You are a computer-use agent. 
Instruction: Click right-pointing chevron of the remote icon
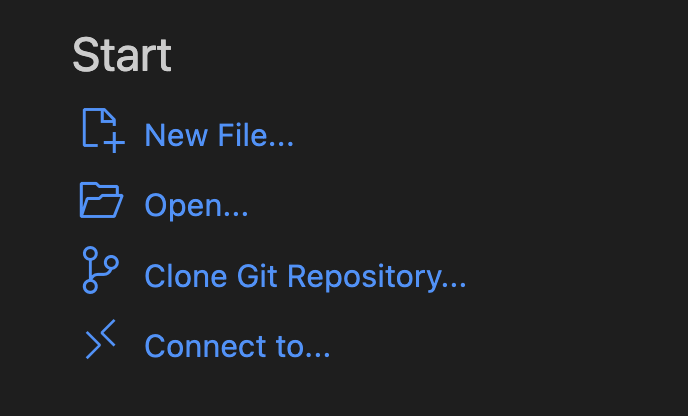pos(93,345)
